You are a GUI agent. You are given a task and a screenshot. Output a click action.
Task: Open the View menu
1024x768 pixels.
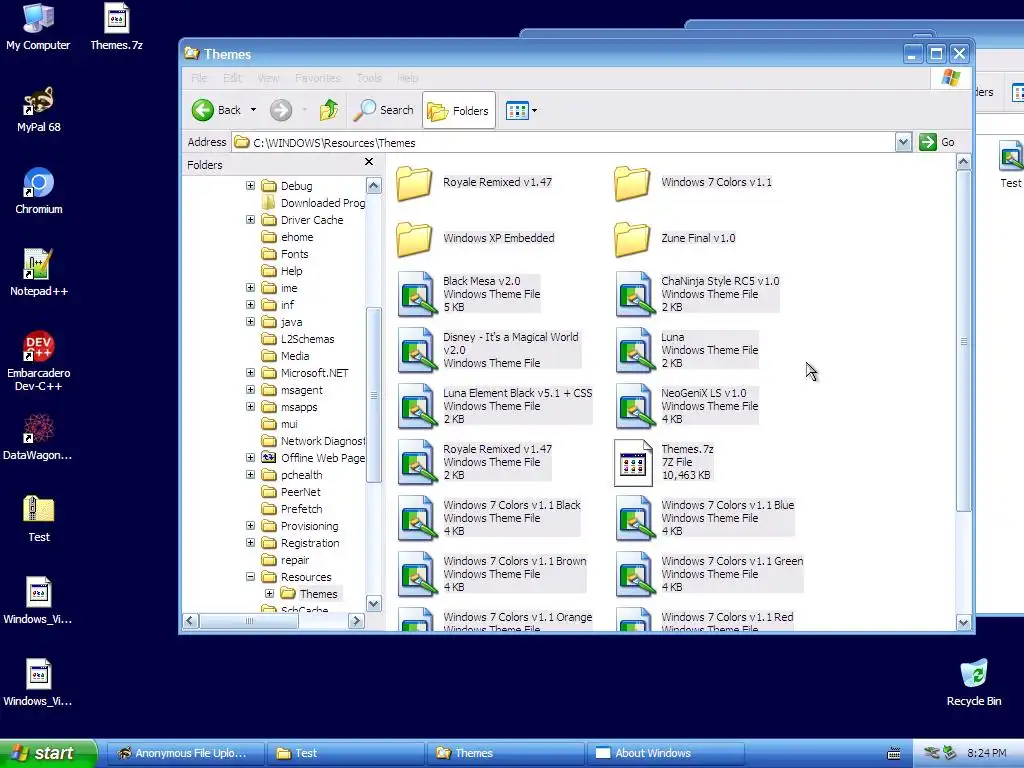[268, 78]
